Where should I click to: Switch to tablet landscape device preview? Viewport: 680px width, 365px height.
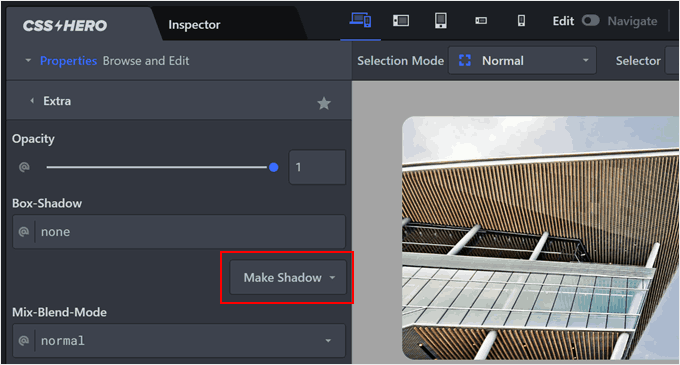point(401,20)
